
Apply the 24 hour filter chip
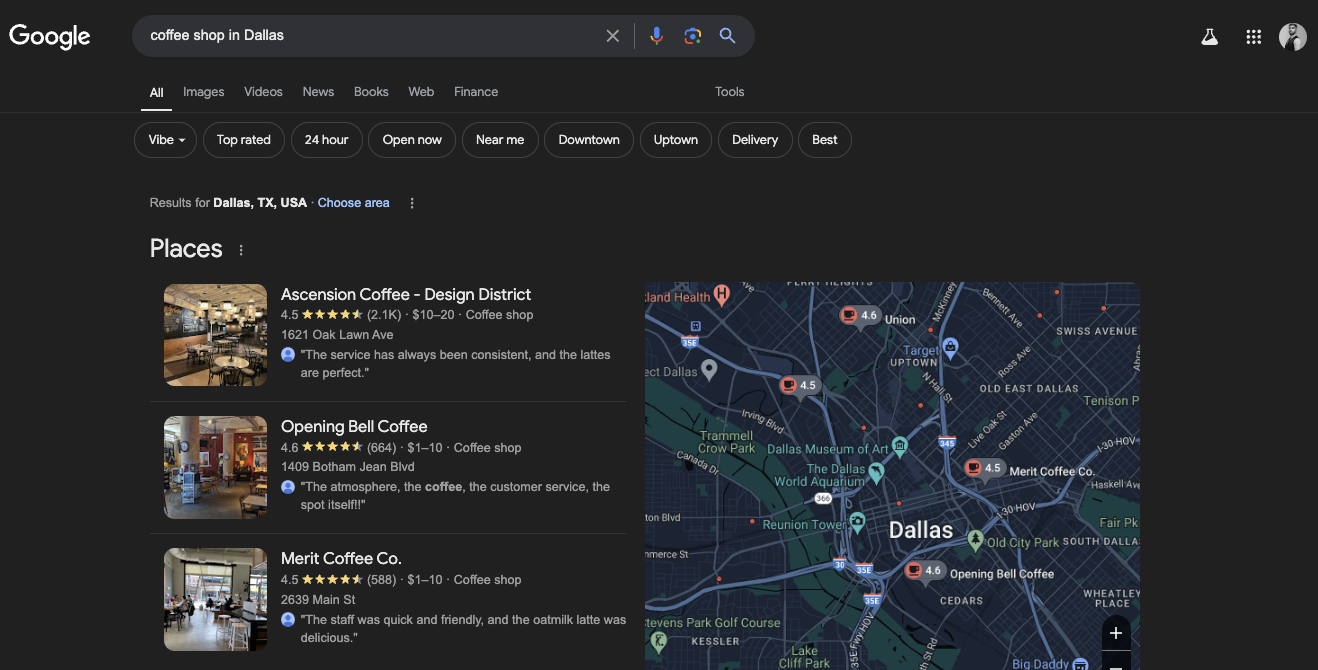point(327,140)
